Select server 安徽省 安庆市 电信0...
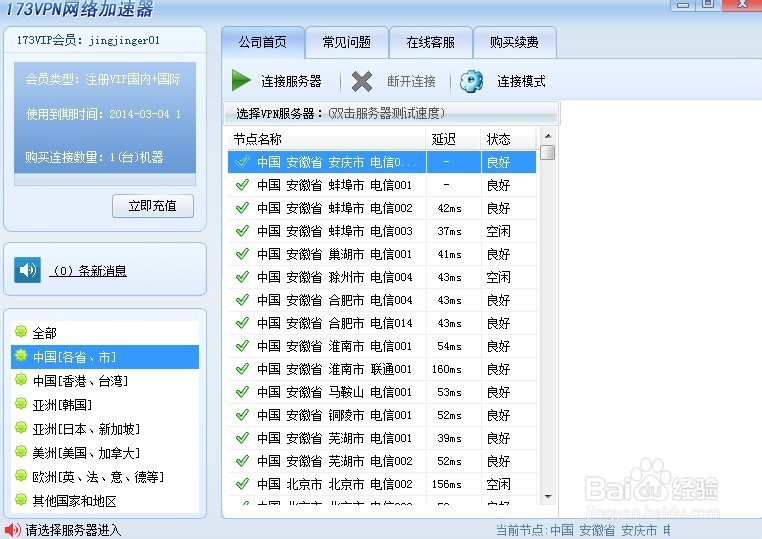 382,162
